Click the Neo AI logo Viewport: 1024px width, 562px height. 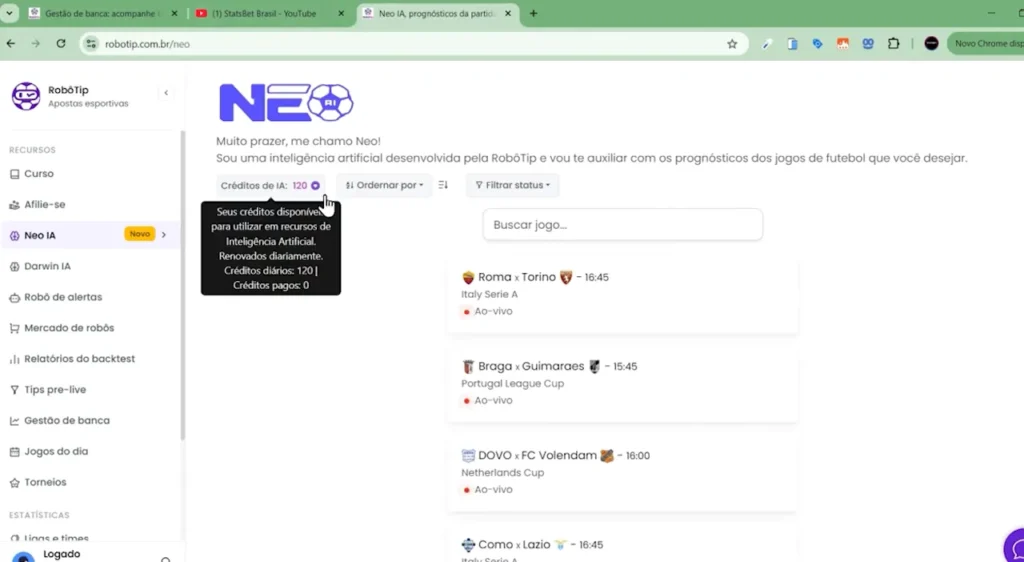(286, 102)
